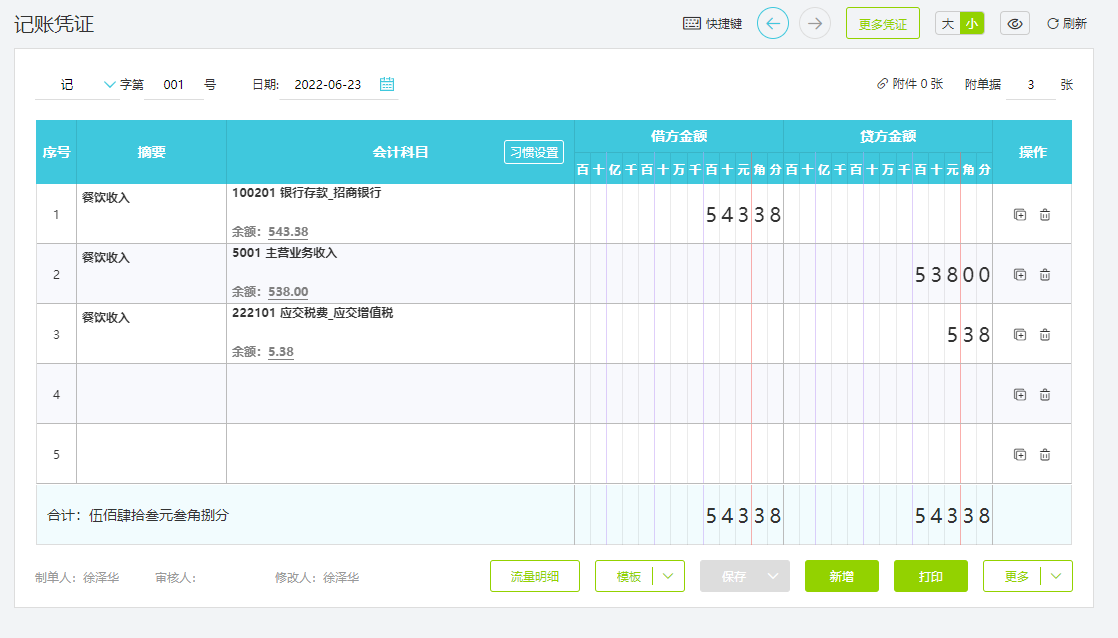Click the 附单据 count input field
The width and height of the screenshot is (1118, 638).
(1030, 85)
